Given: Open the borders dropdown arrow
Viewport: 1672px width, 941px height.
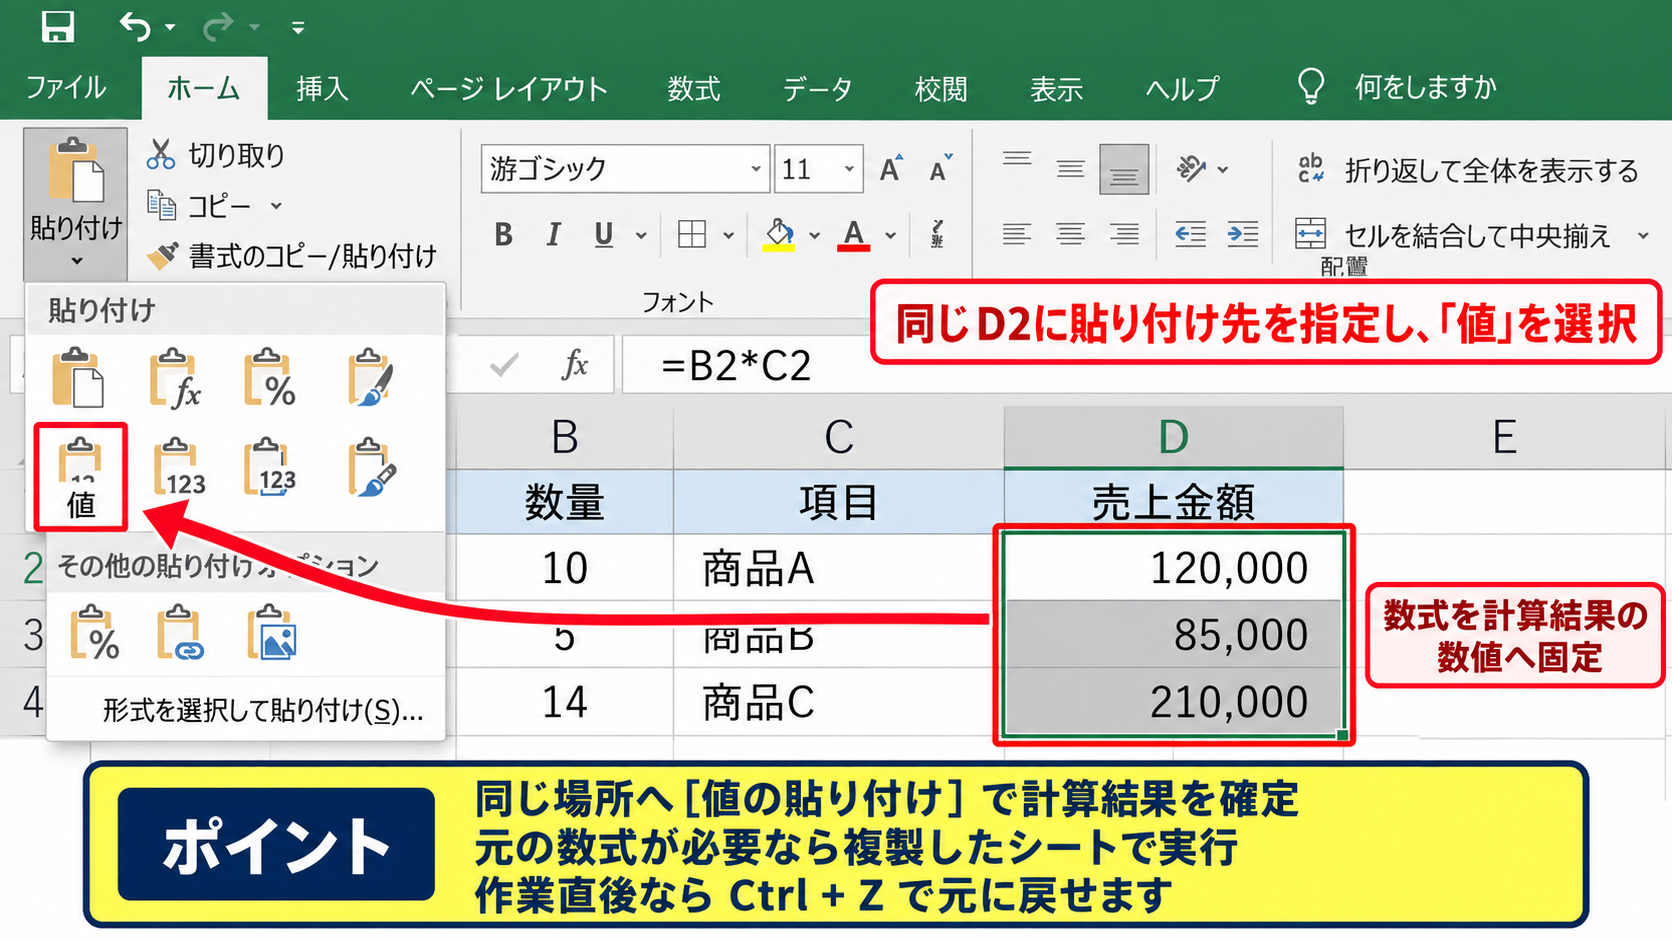Looking at the screenshot, I should [729, 235].
